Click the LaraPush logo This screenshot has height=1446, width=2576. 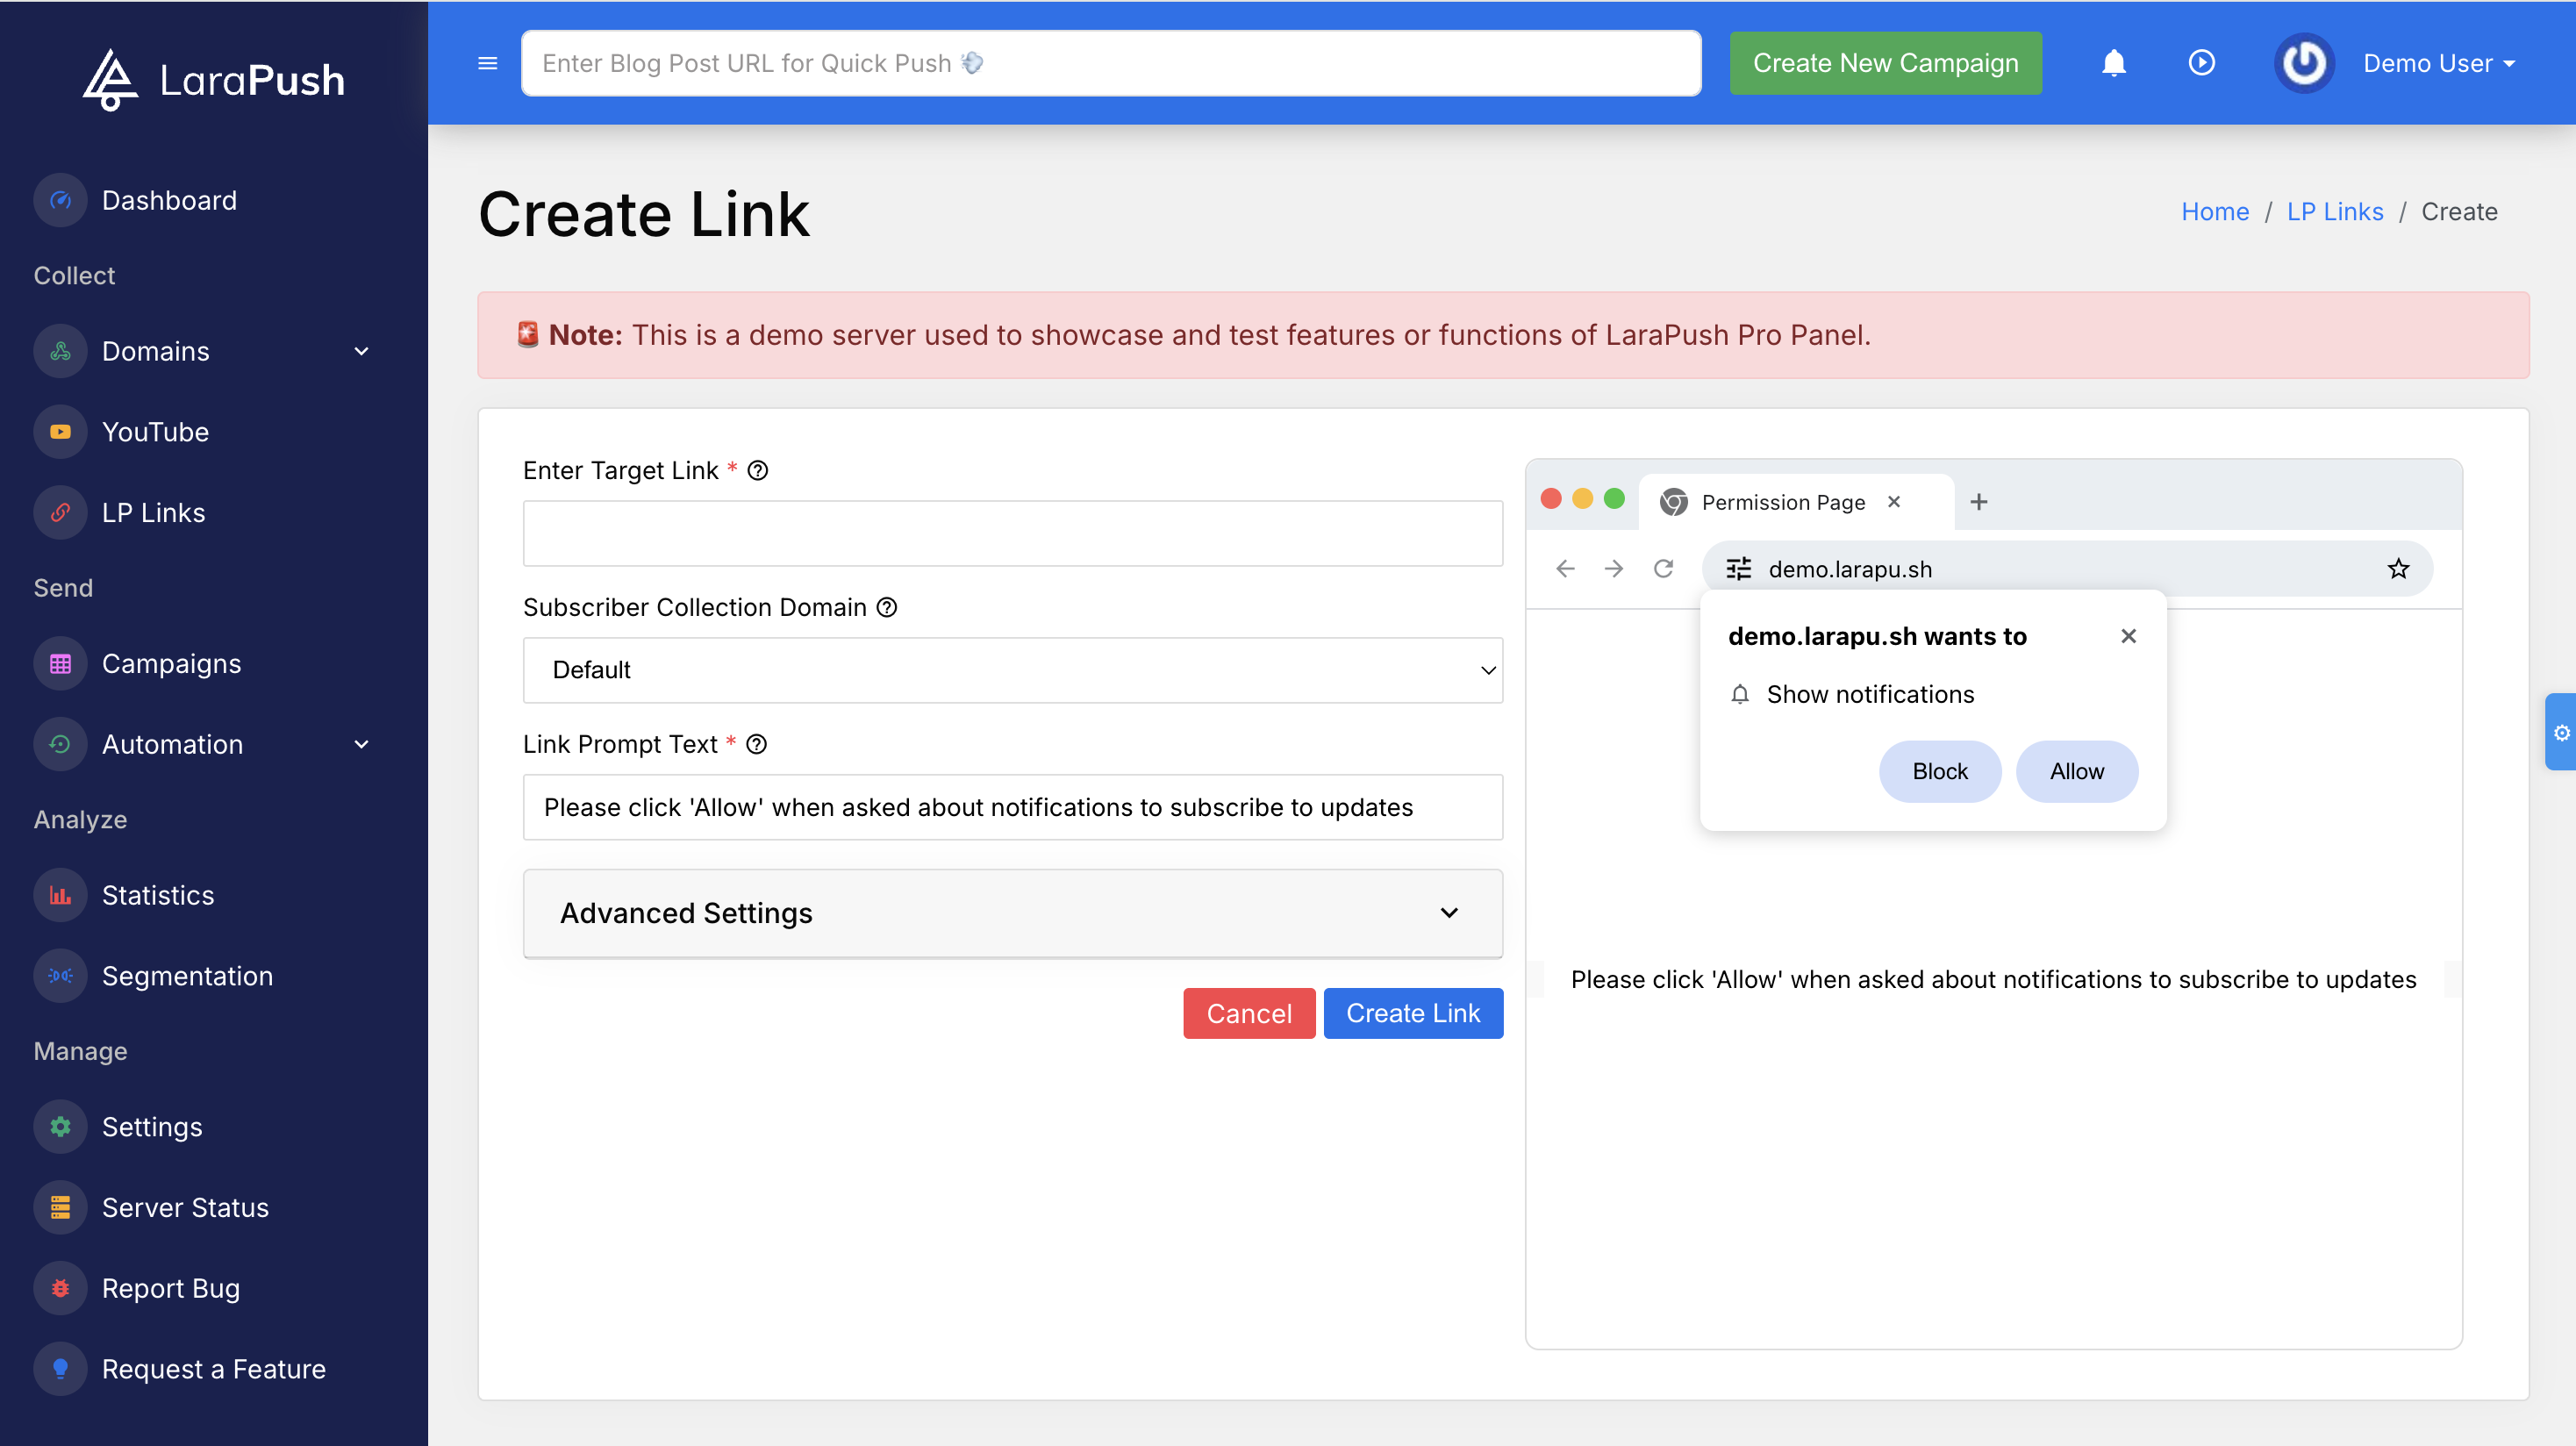[213, 79]
